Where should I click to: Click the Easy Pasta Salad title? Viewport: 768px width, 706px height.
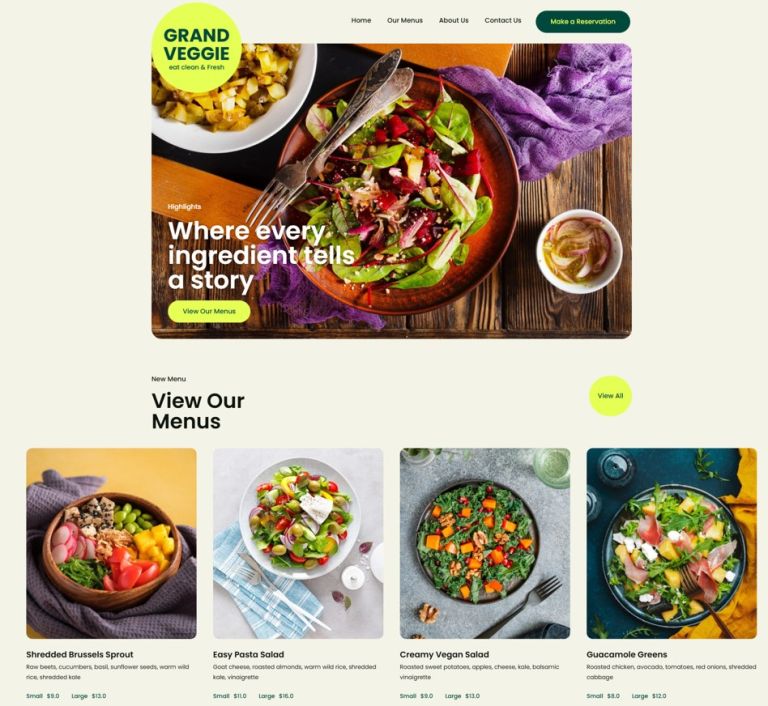(248, 655)
